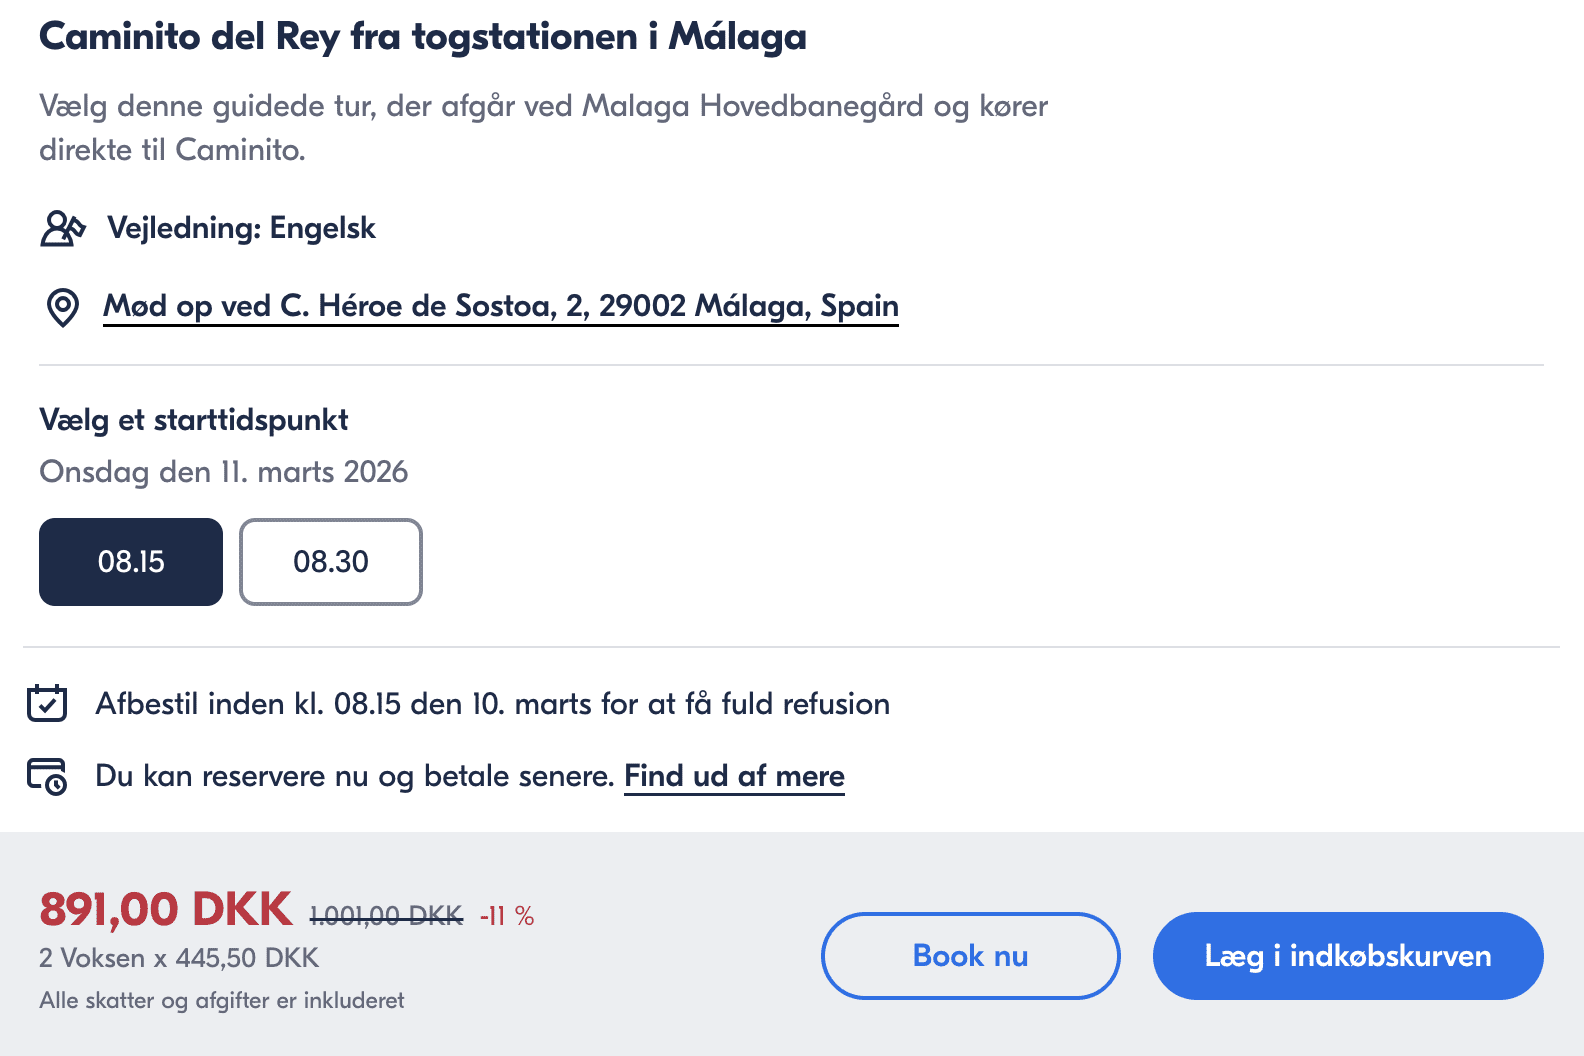Click the reserve now pay later icon
Image resolution: width=1584 pixels, height=1056 pixels.
[x=47, y=776]
